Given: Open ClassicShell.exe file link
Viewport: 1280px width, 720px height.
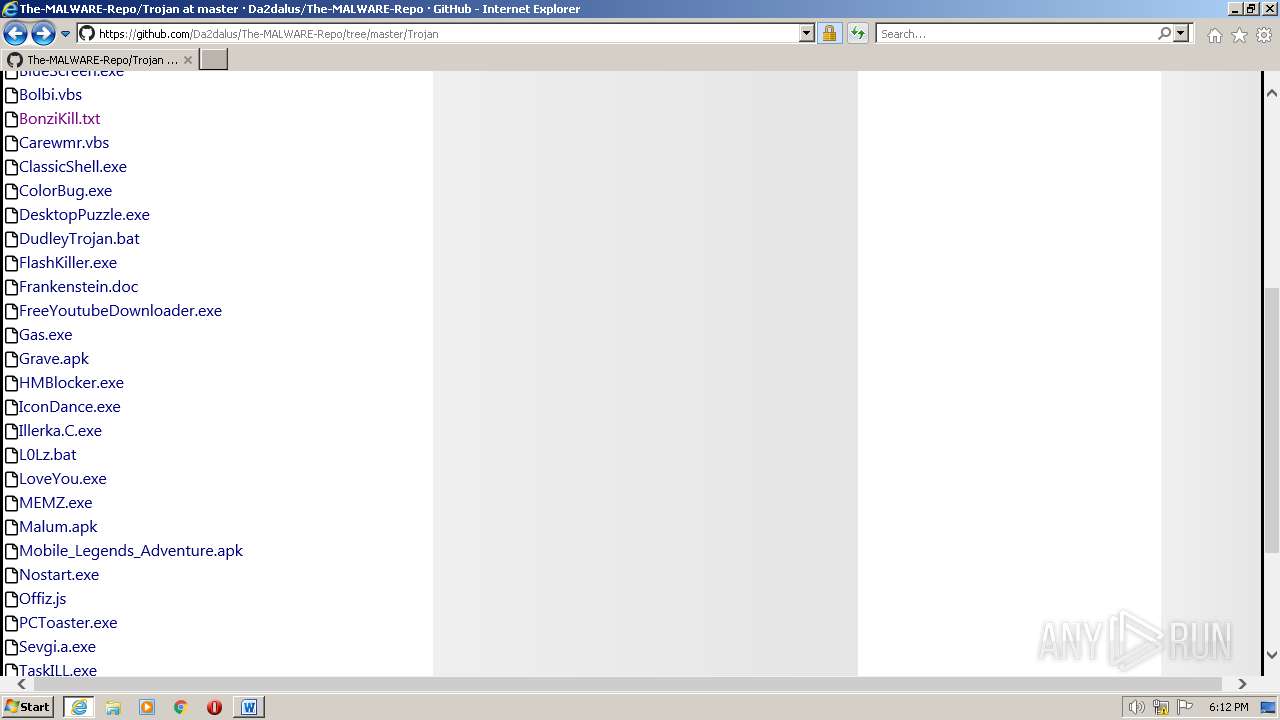Looking at the screenshot, I should (73, 167).
